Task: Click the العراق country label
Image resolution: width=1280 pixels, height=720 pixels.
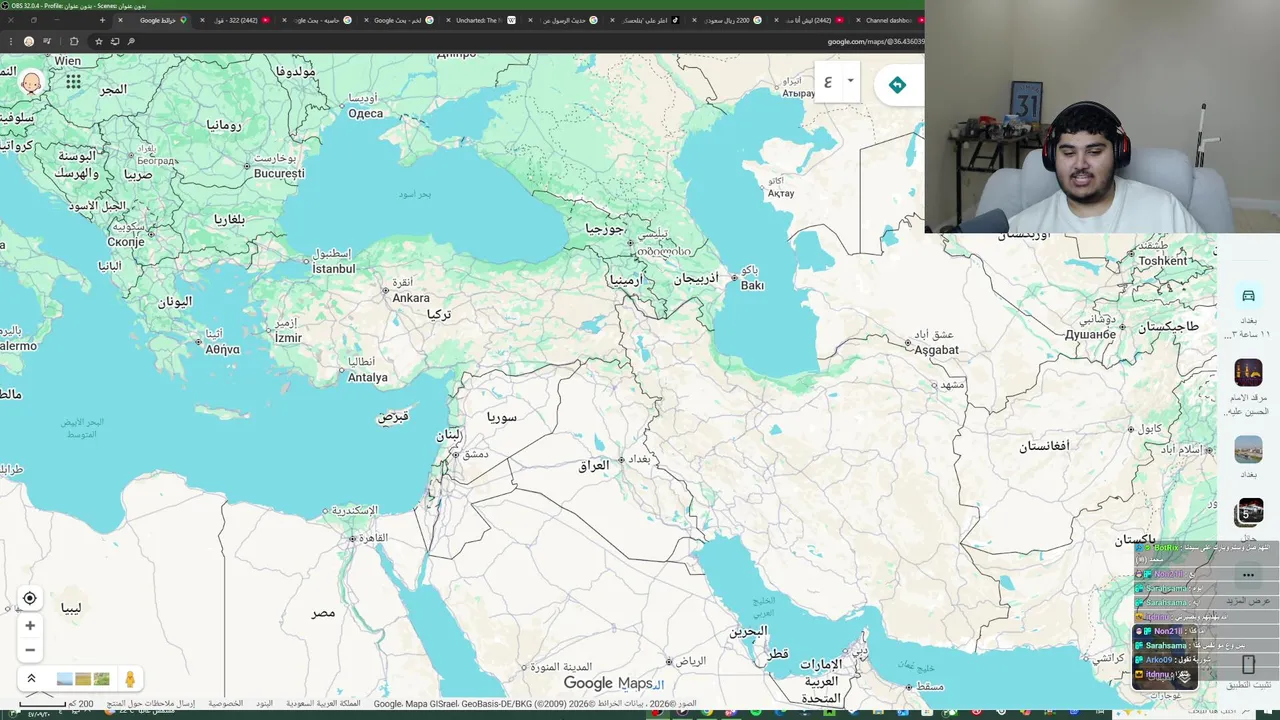Action: (x=593, y=466)
